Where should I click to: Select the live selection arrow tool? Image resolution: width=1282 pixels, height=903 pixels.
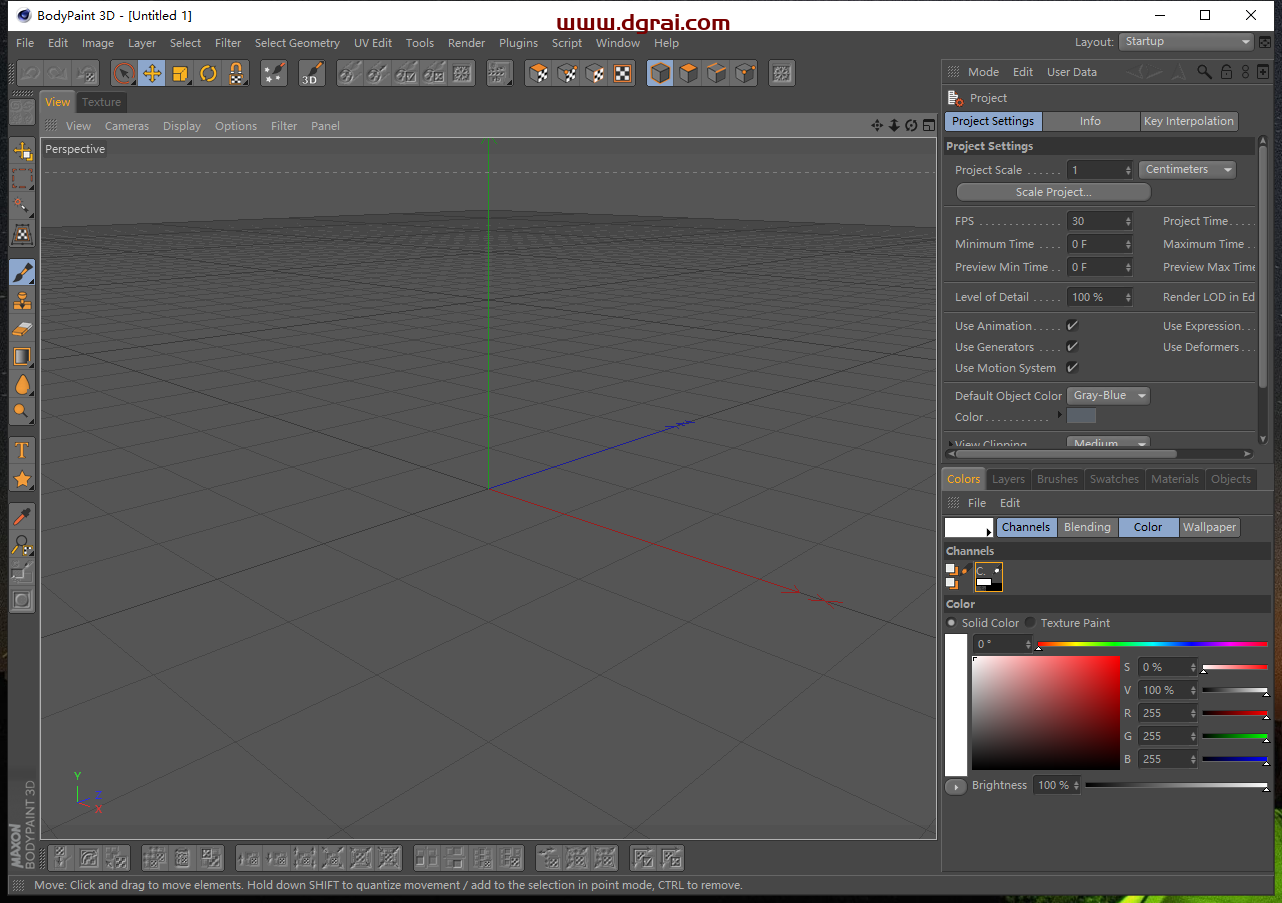click(124, 73)
